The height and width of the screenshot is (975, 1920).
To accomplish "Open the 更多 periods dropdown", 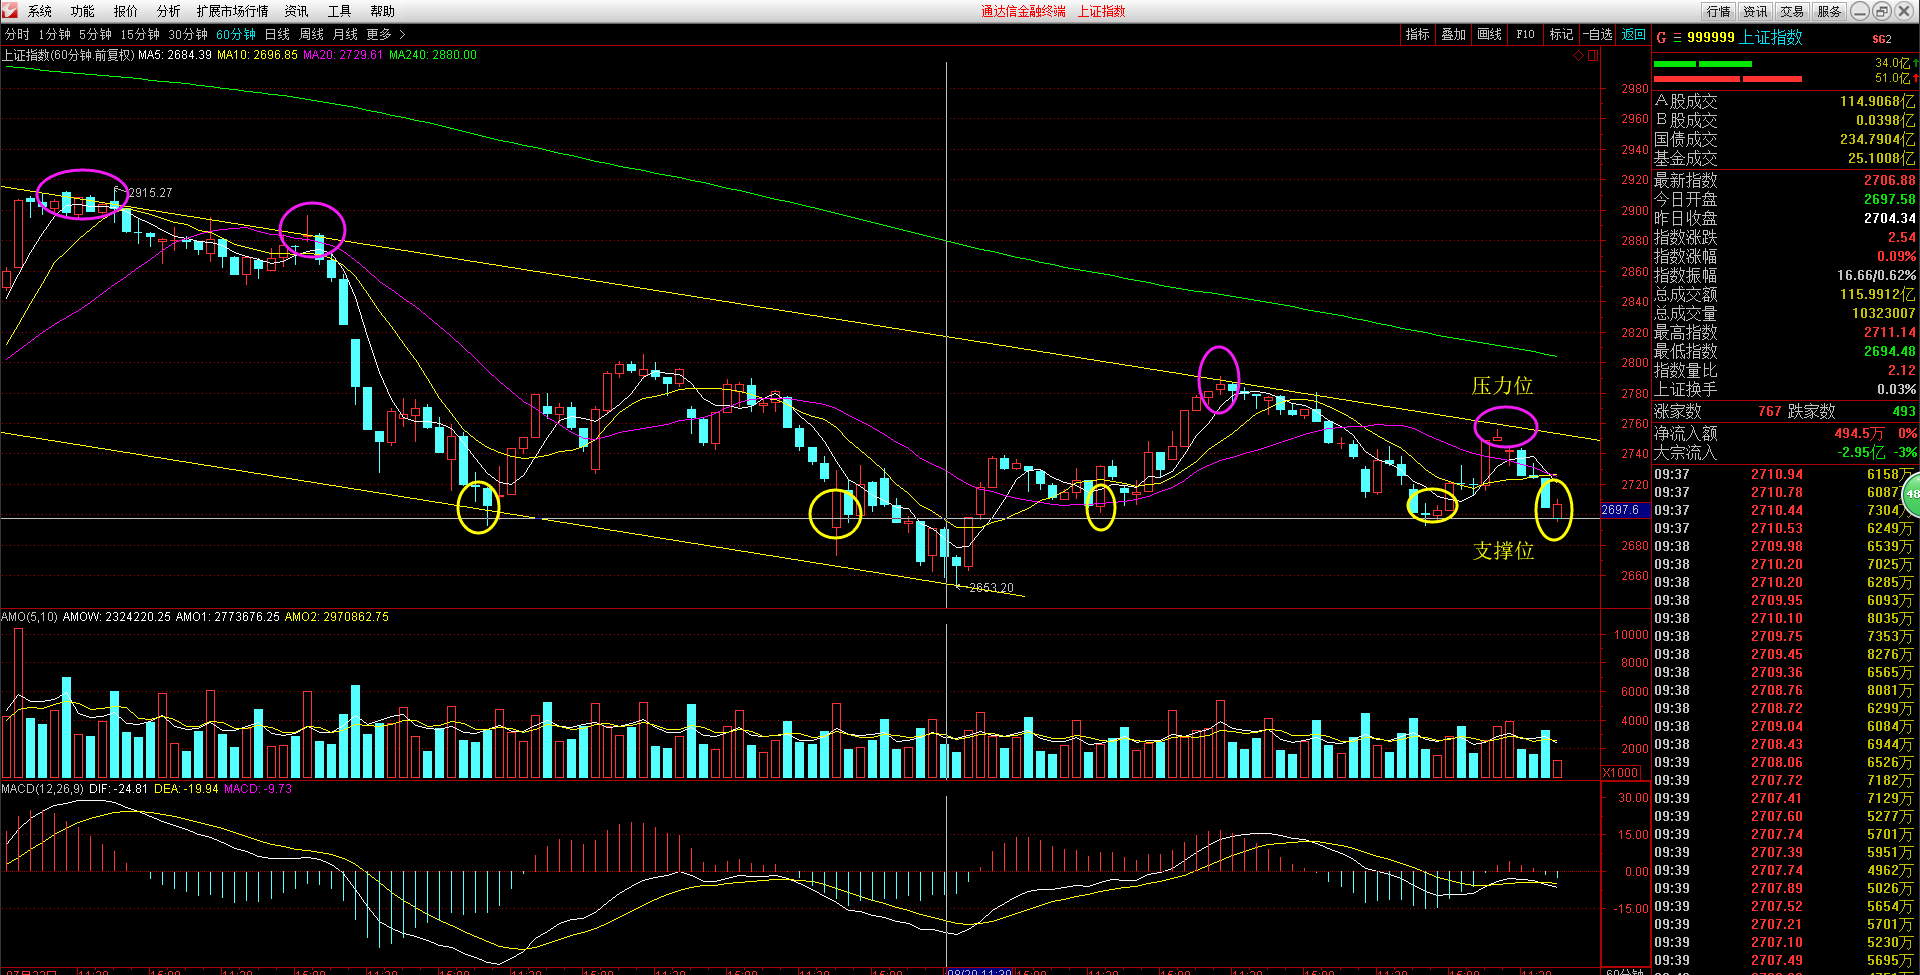I will pos(379,35).
